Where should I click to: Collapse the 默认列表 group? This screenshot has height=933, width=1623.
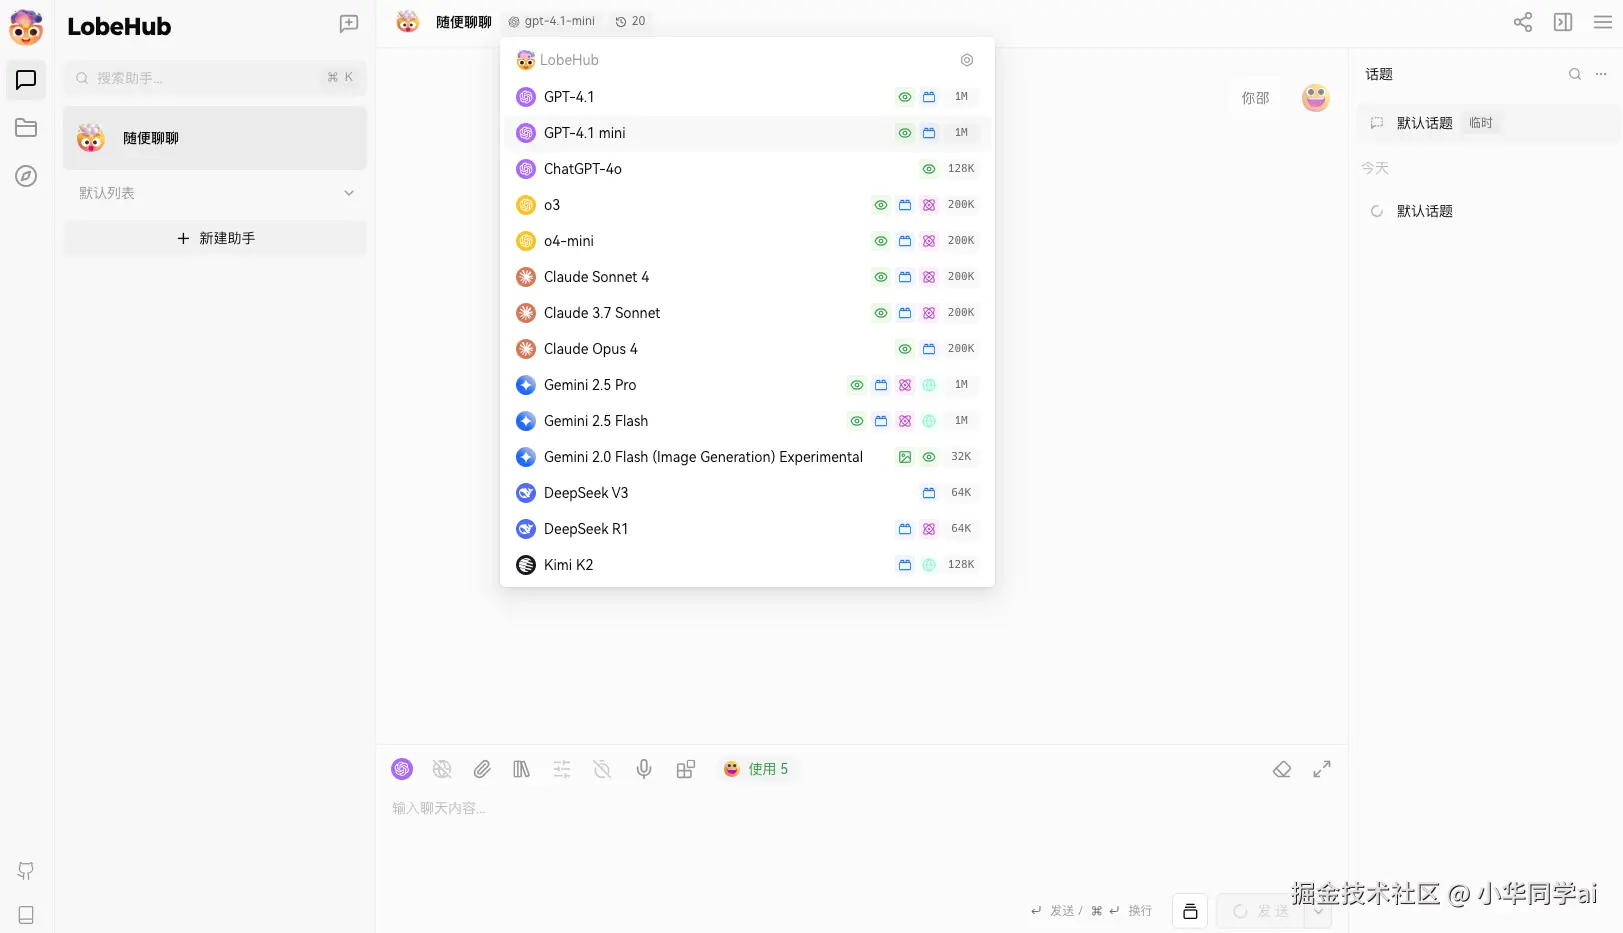[349, 193]
